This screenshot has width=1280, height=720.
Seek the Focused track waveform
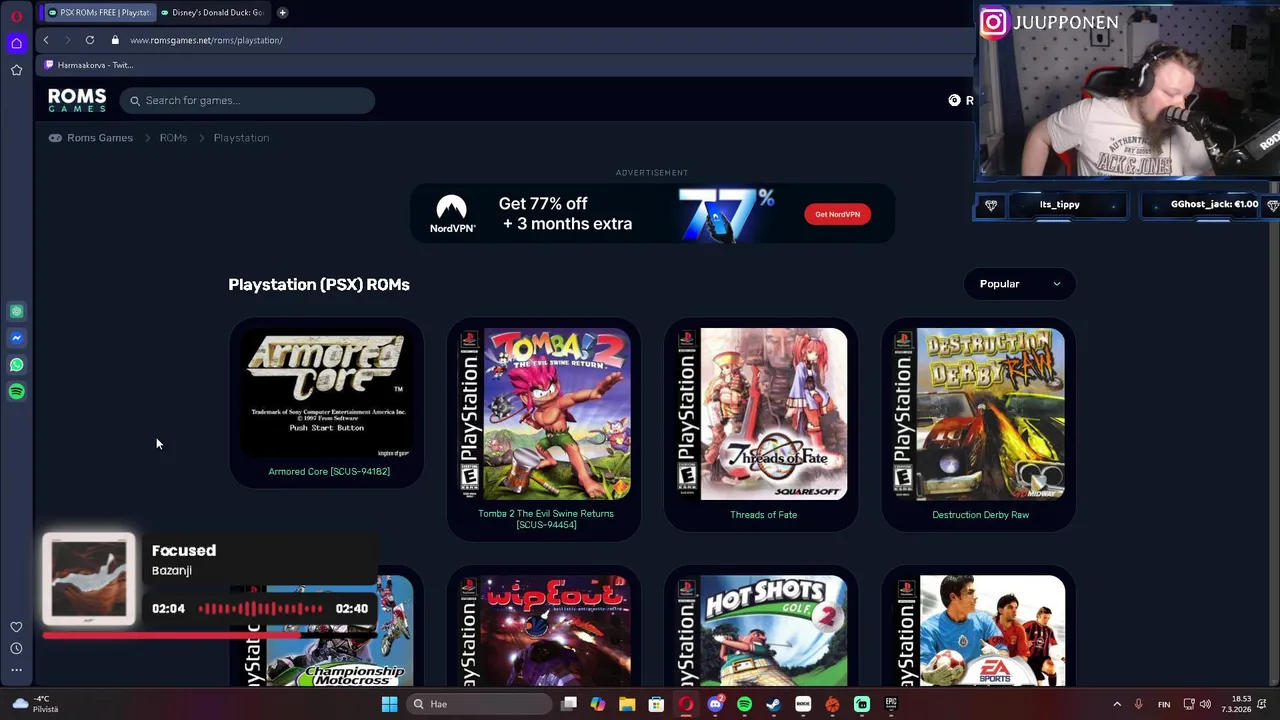[261, 608]
